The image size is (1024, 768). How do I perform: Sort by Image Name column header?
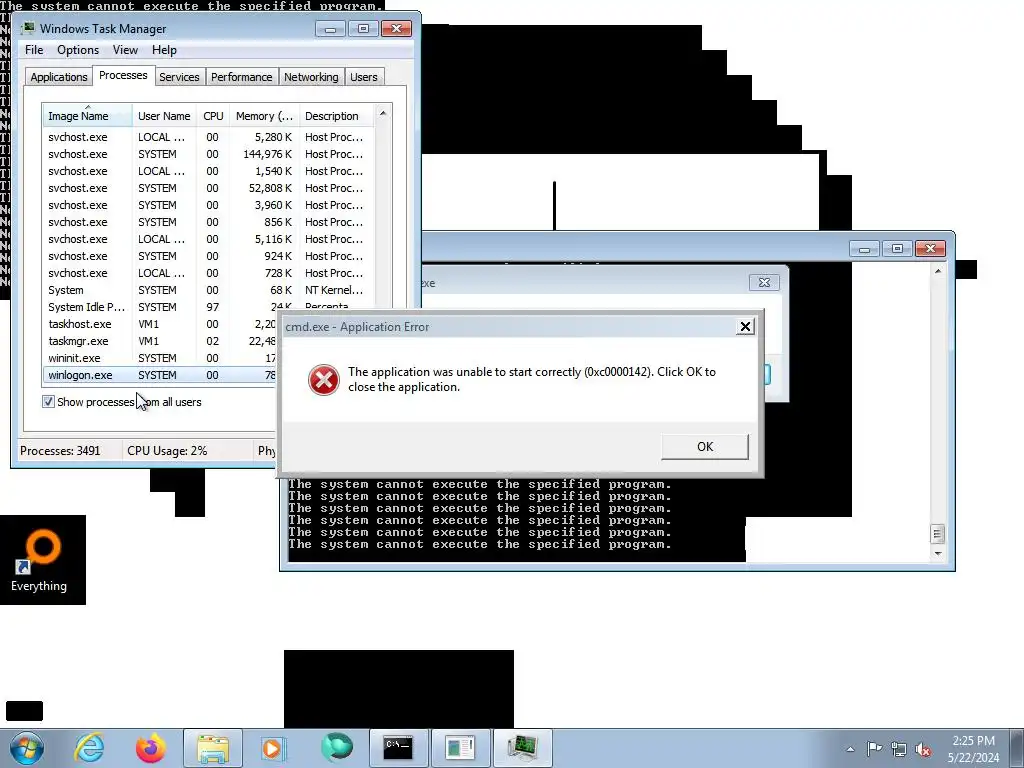88,116
